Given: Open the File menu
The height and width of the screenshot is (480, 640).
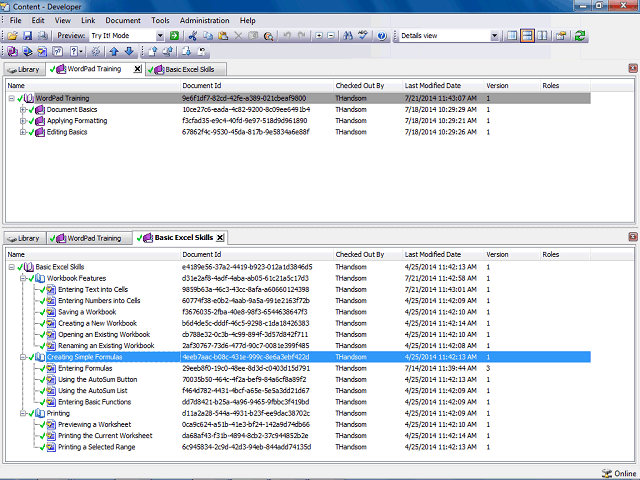Looking at the screenshot, I should click(x=16, y=20).
